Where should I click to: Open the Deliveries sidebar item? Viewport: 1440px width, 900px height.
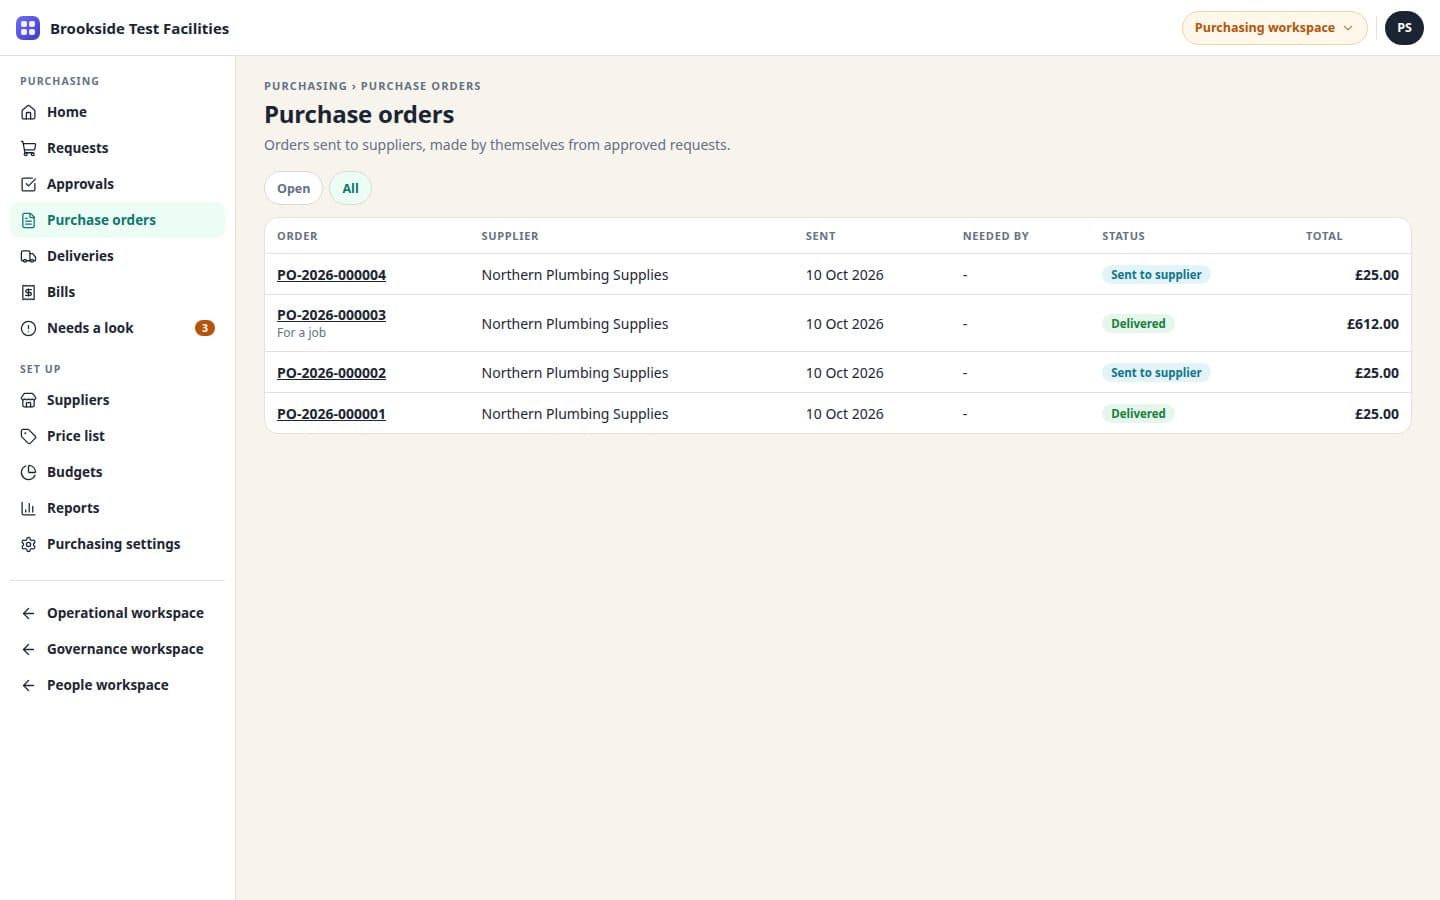117,256
